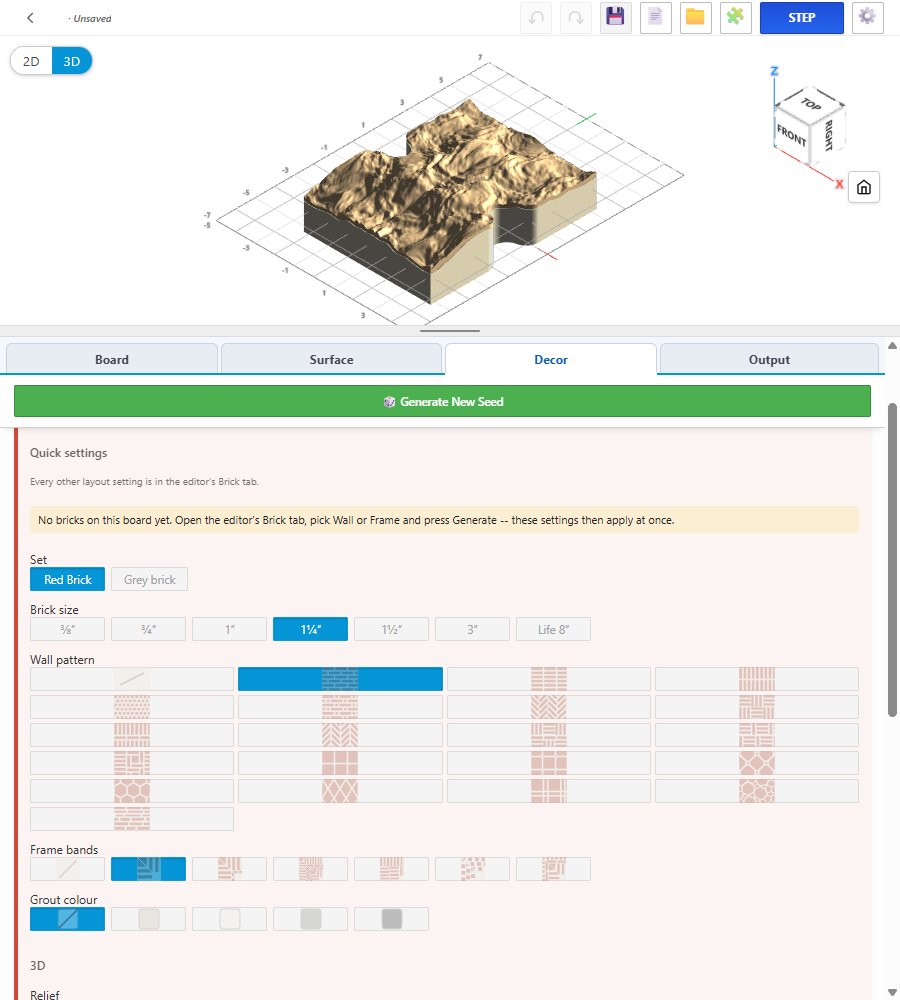The image size is (900, 1000).
Task: Select the 'none' slash frame bands option
Action: click(x=68, y=869)
